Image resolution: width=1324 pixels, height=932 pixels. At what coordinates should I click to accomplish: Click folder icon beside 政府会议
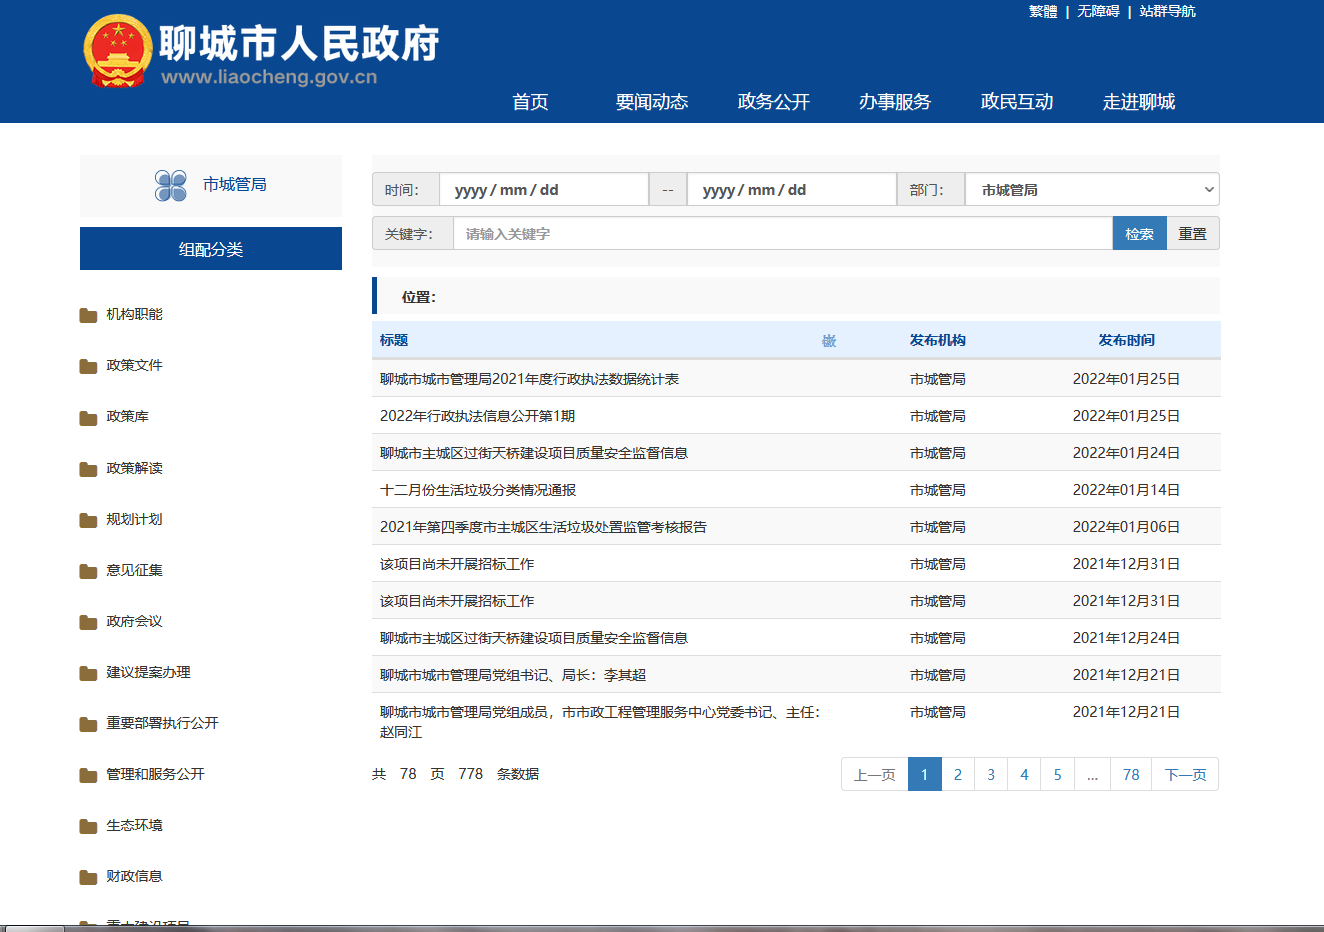tap(88, 622)
